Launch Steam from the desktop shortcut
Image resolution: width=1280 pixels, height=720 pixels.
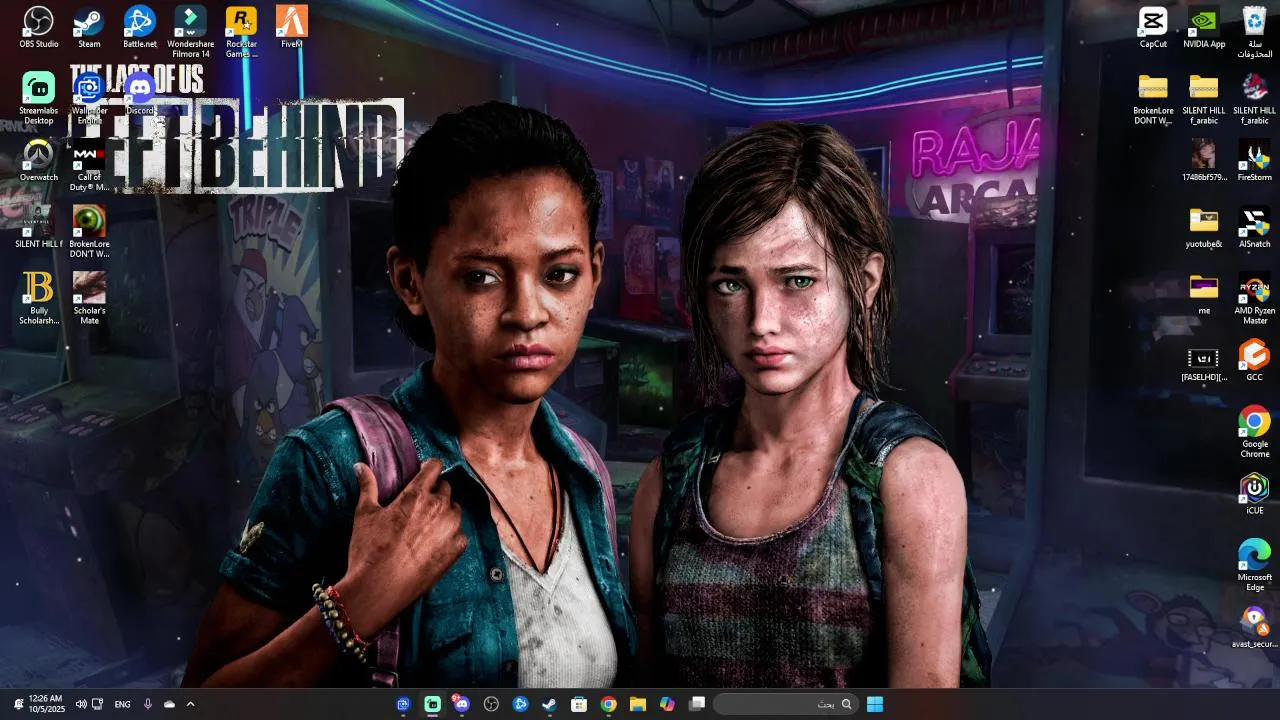[89, 27]
